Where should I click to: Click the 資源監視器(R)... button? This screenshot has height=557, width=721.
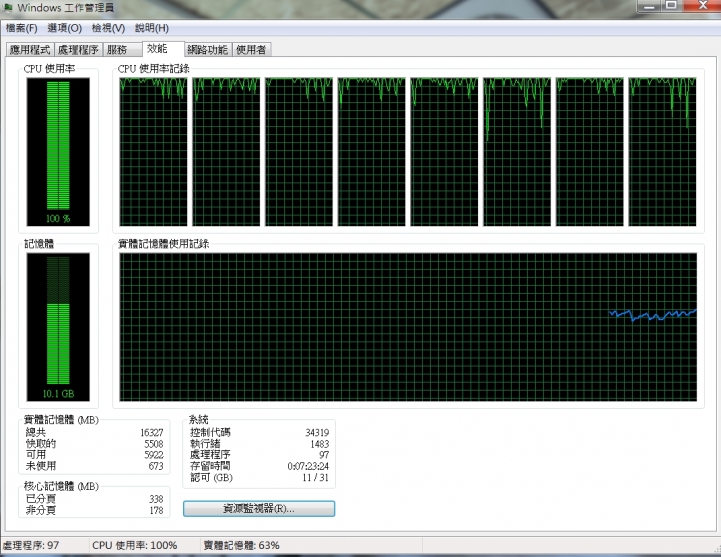tap(259, 509)
